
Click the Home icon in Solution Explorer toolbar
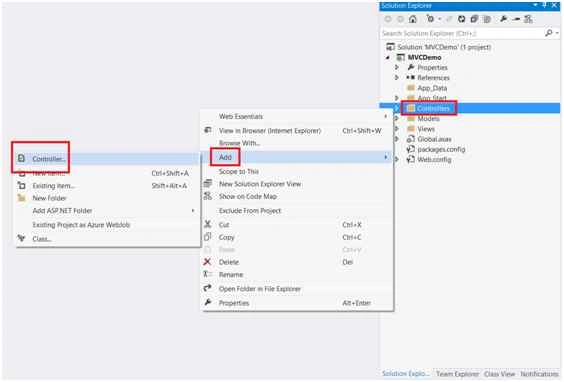coord(413,19)
